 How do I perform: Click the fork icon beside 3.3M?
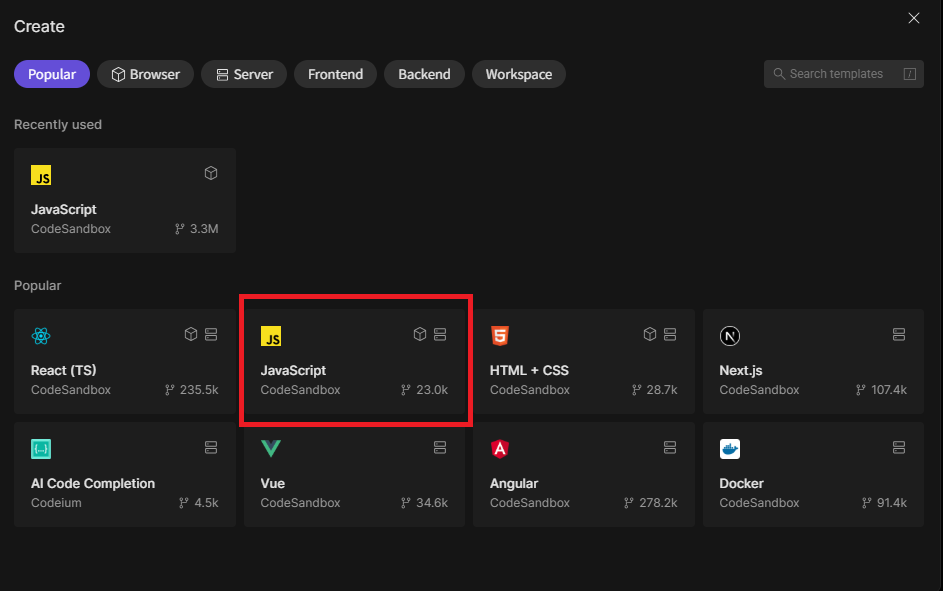(179, 228)
